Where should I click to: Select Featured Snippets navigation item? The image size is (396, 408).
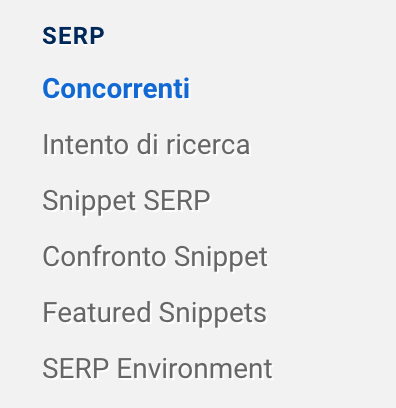click(x=155, y=313)
